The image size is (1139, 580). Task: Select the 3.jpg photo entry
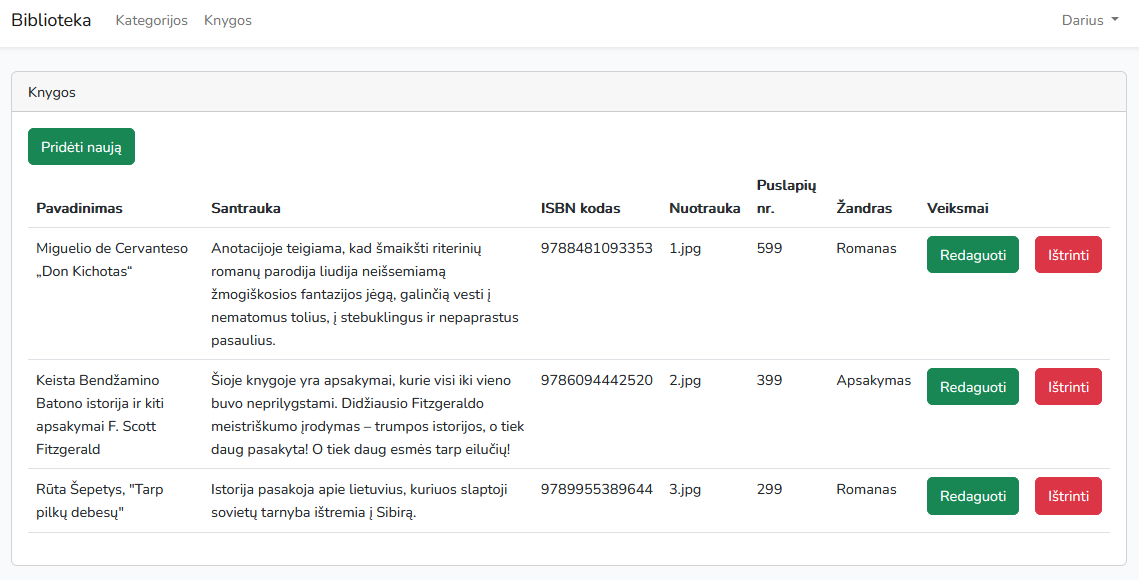(685, 490)
